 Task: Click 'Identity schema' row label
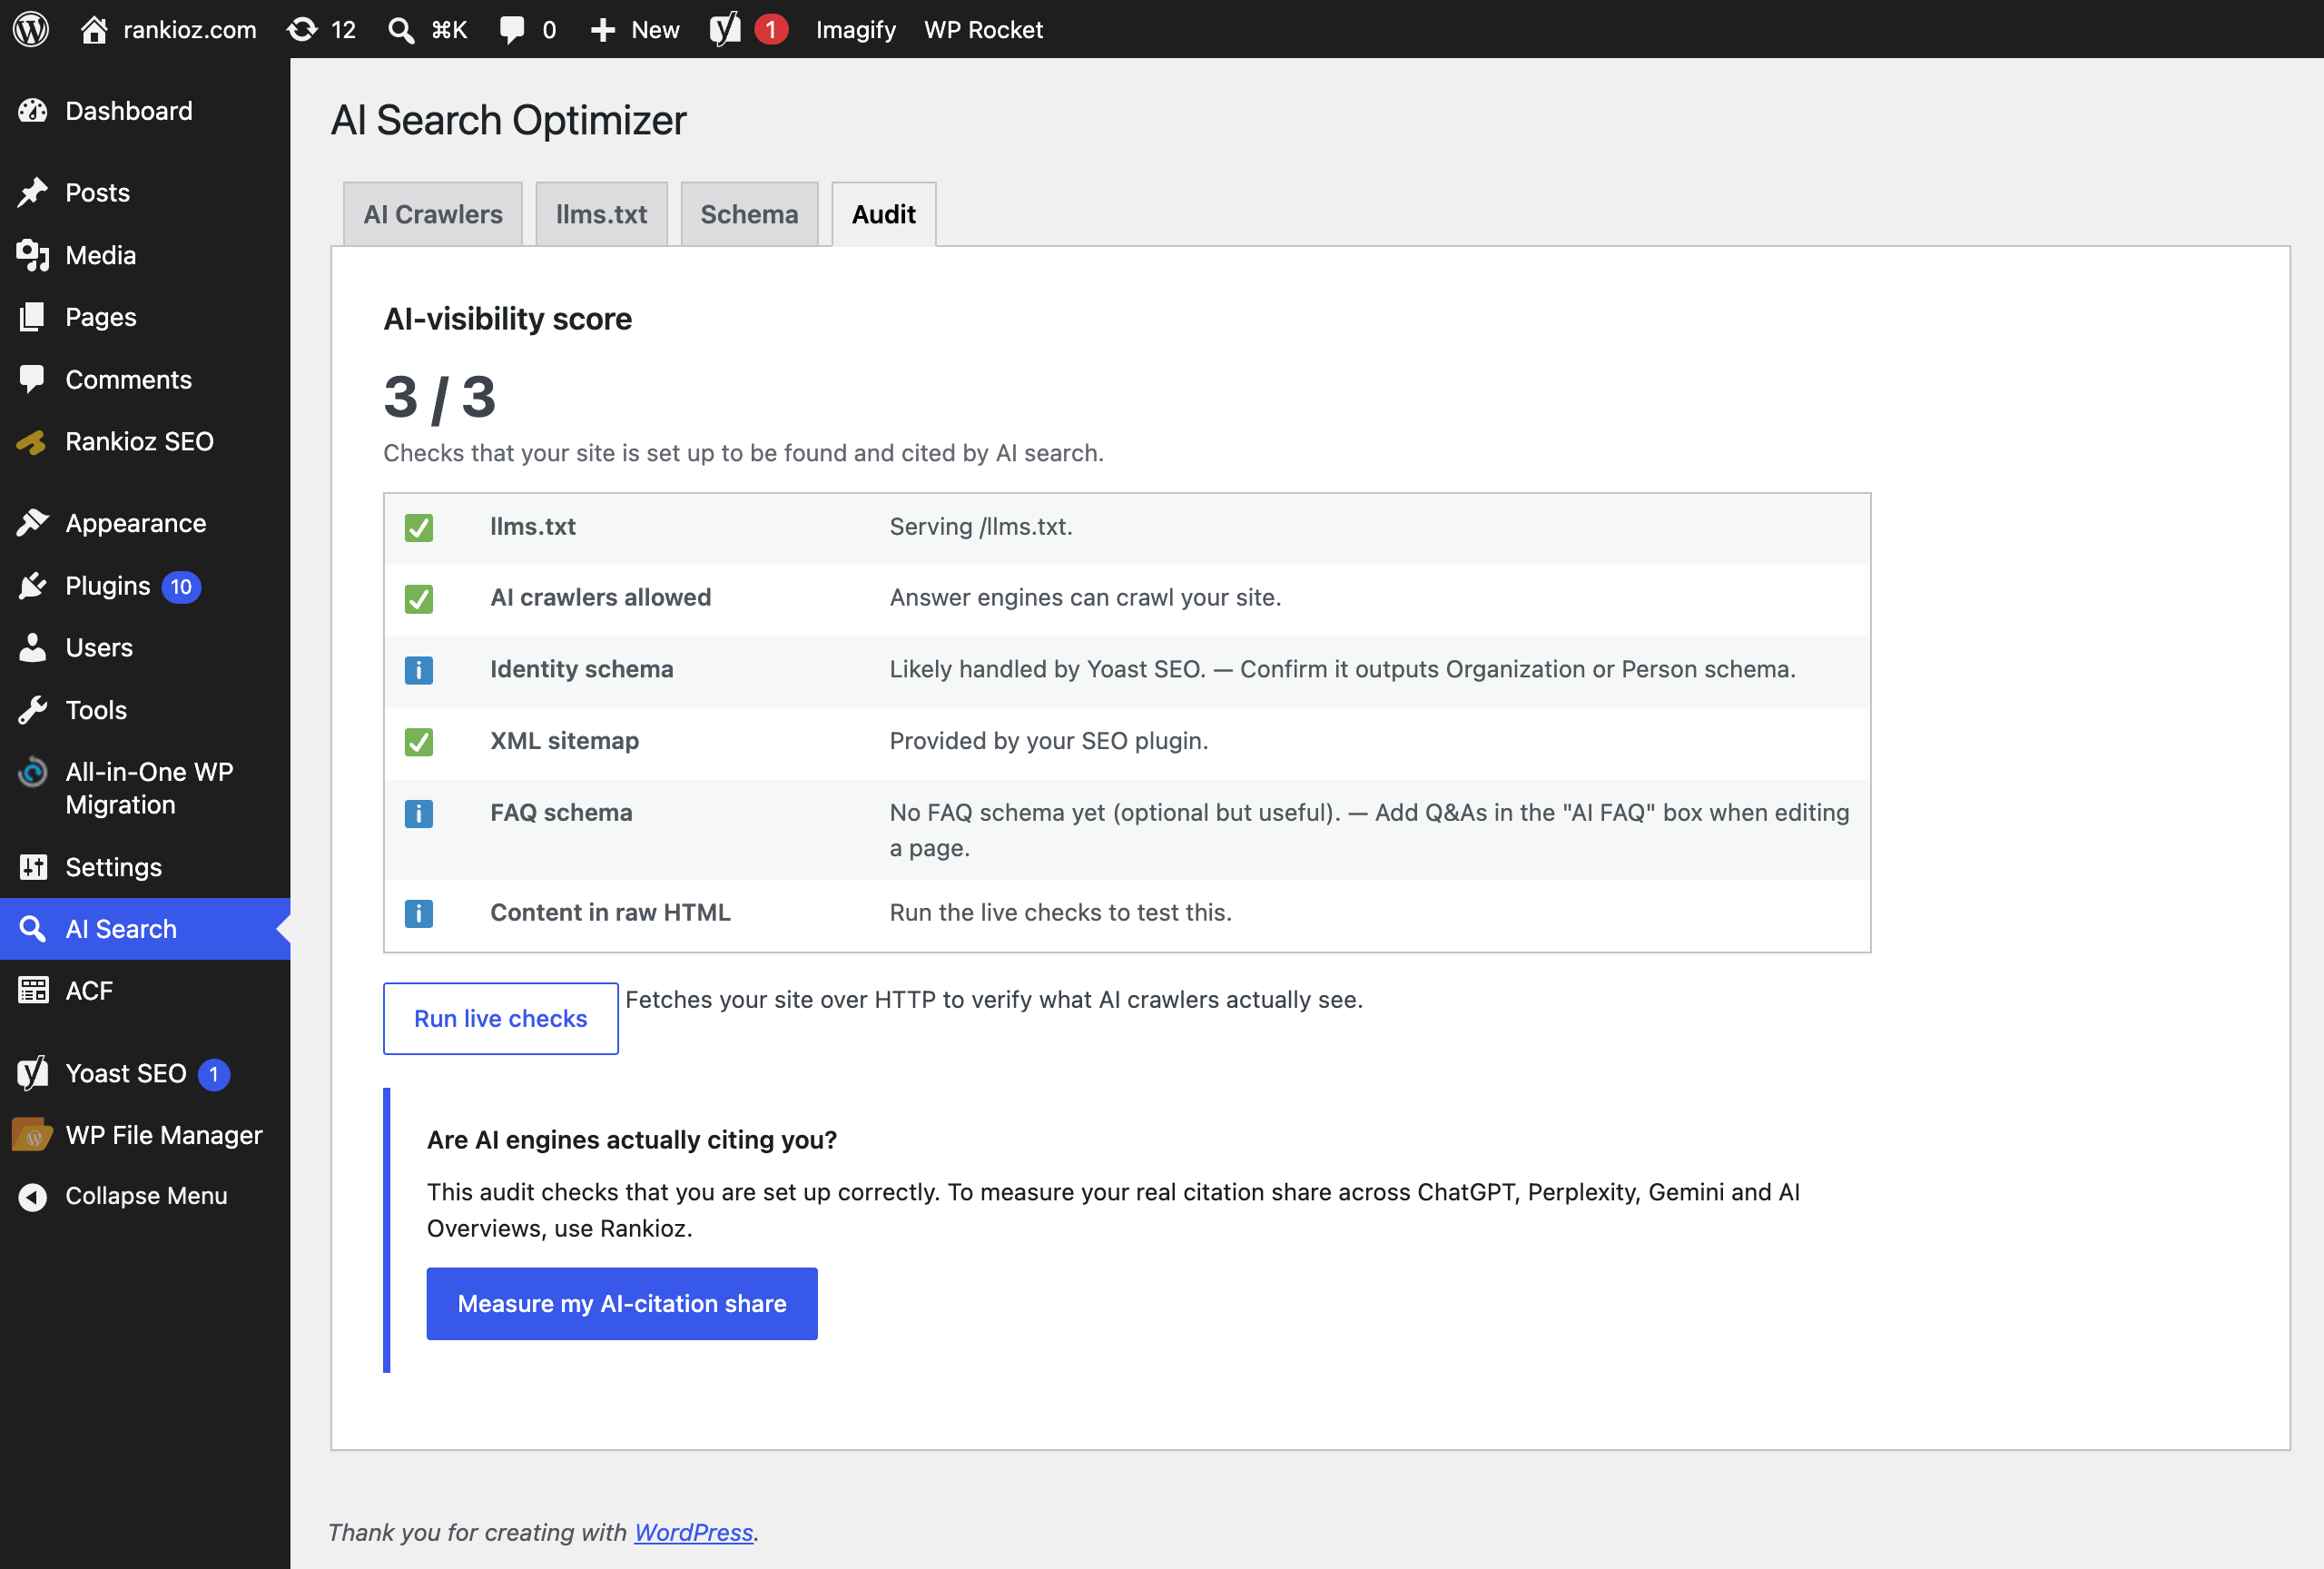581,669
